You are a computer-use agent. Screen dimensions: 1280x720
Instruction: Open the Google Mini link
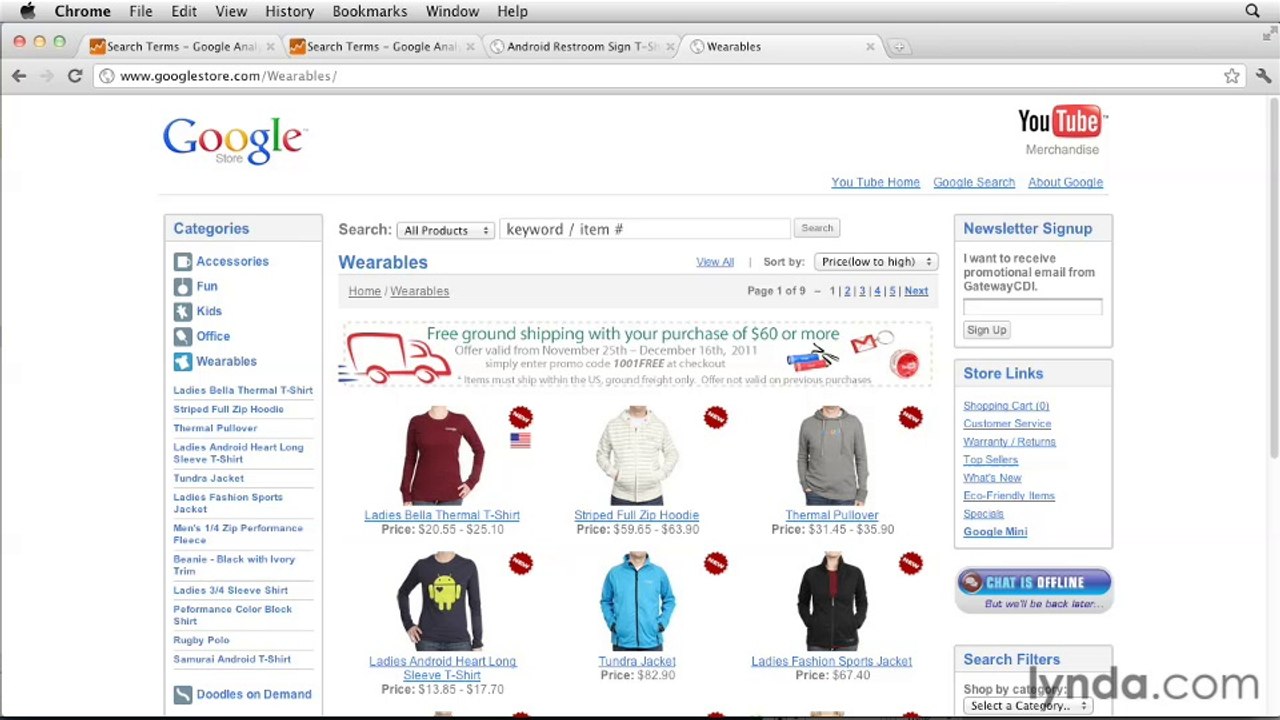(x=995, y=532)
